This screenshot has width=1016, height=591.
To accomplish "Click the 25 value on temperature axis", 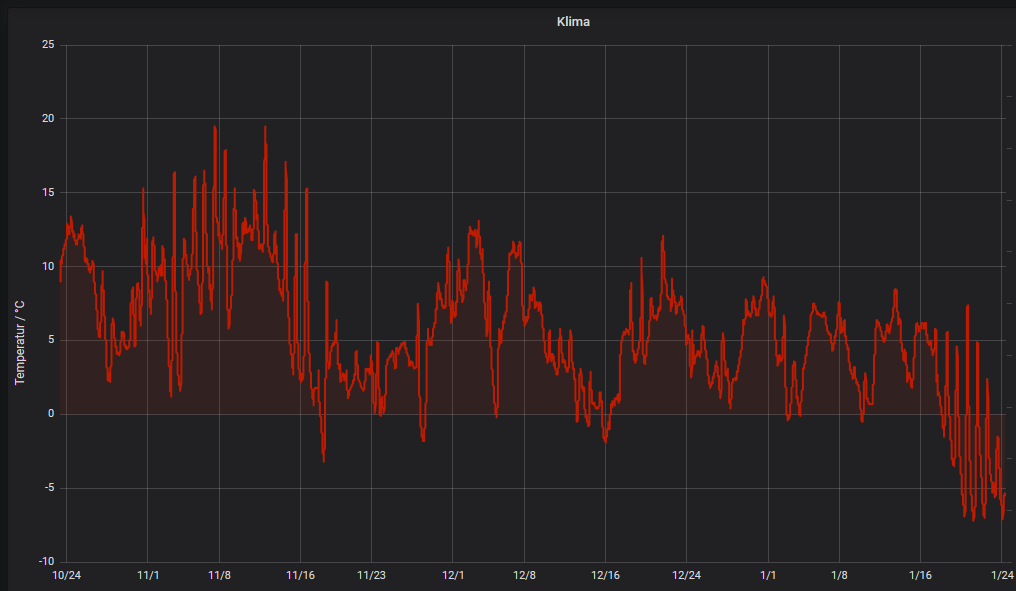I will [48, 45].
